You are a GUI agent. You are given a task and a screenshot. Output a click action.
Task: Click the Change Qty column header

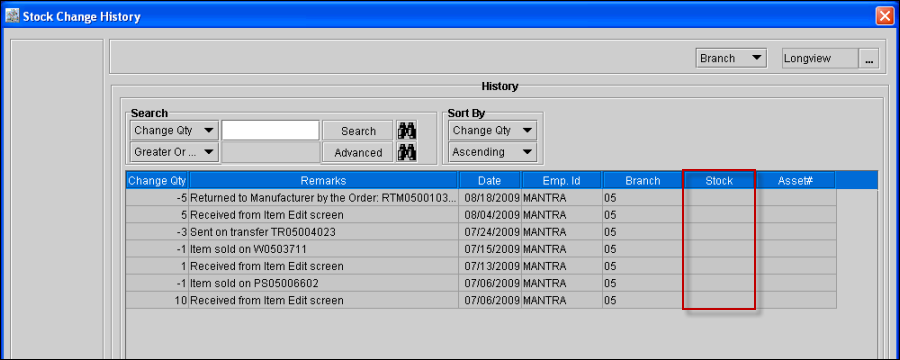click(157, 180)
